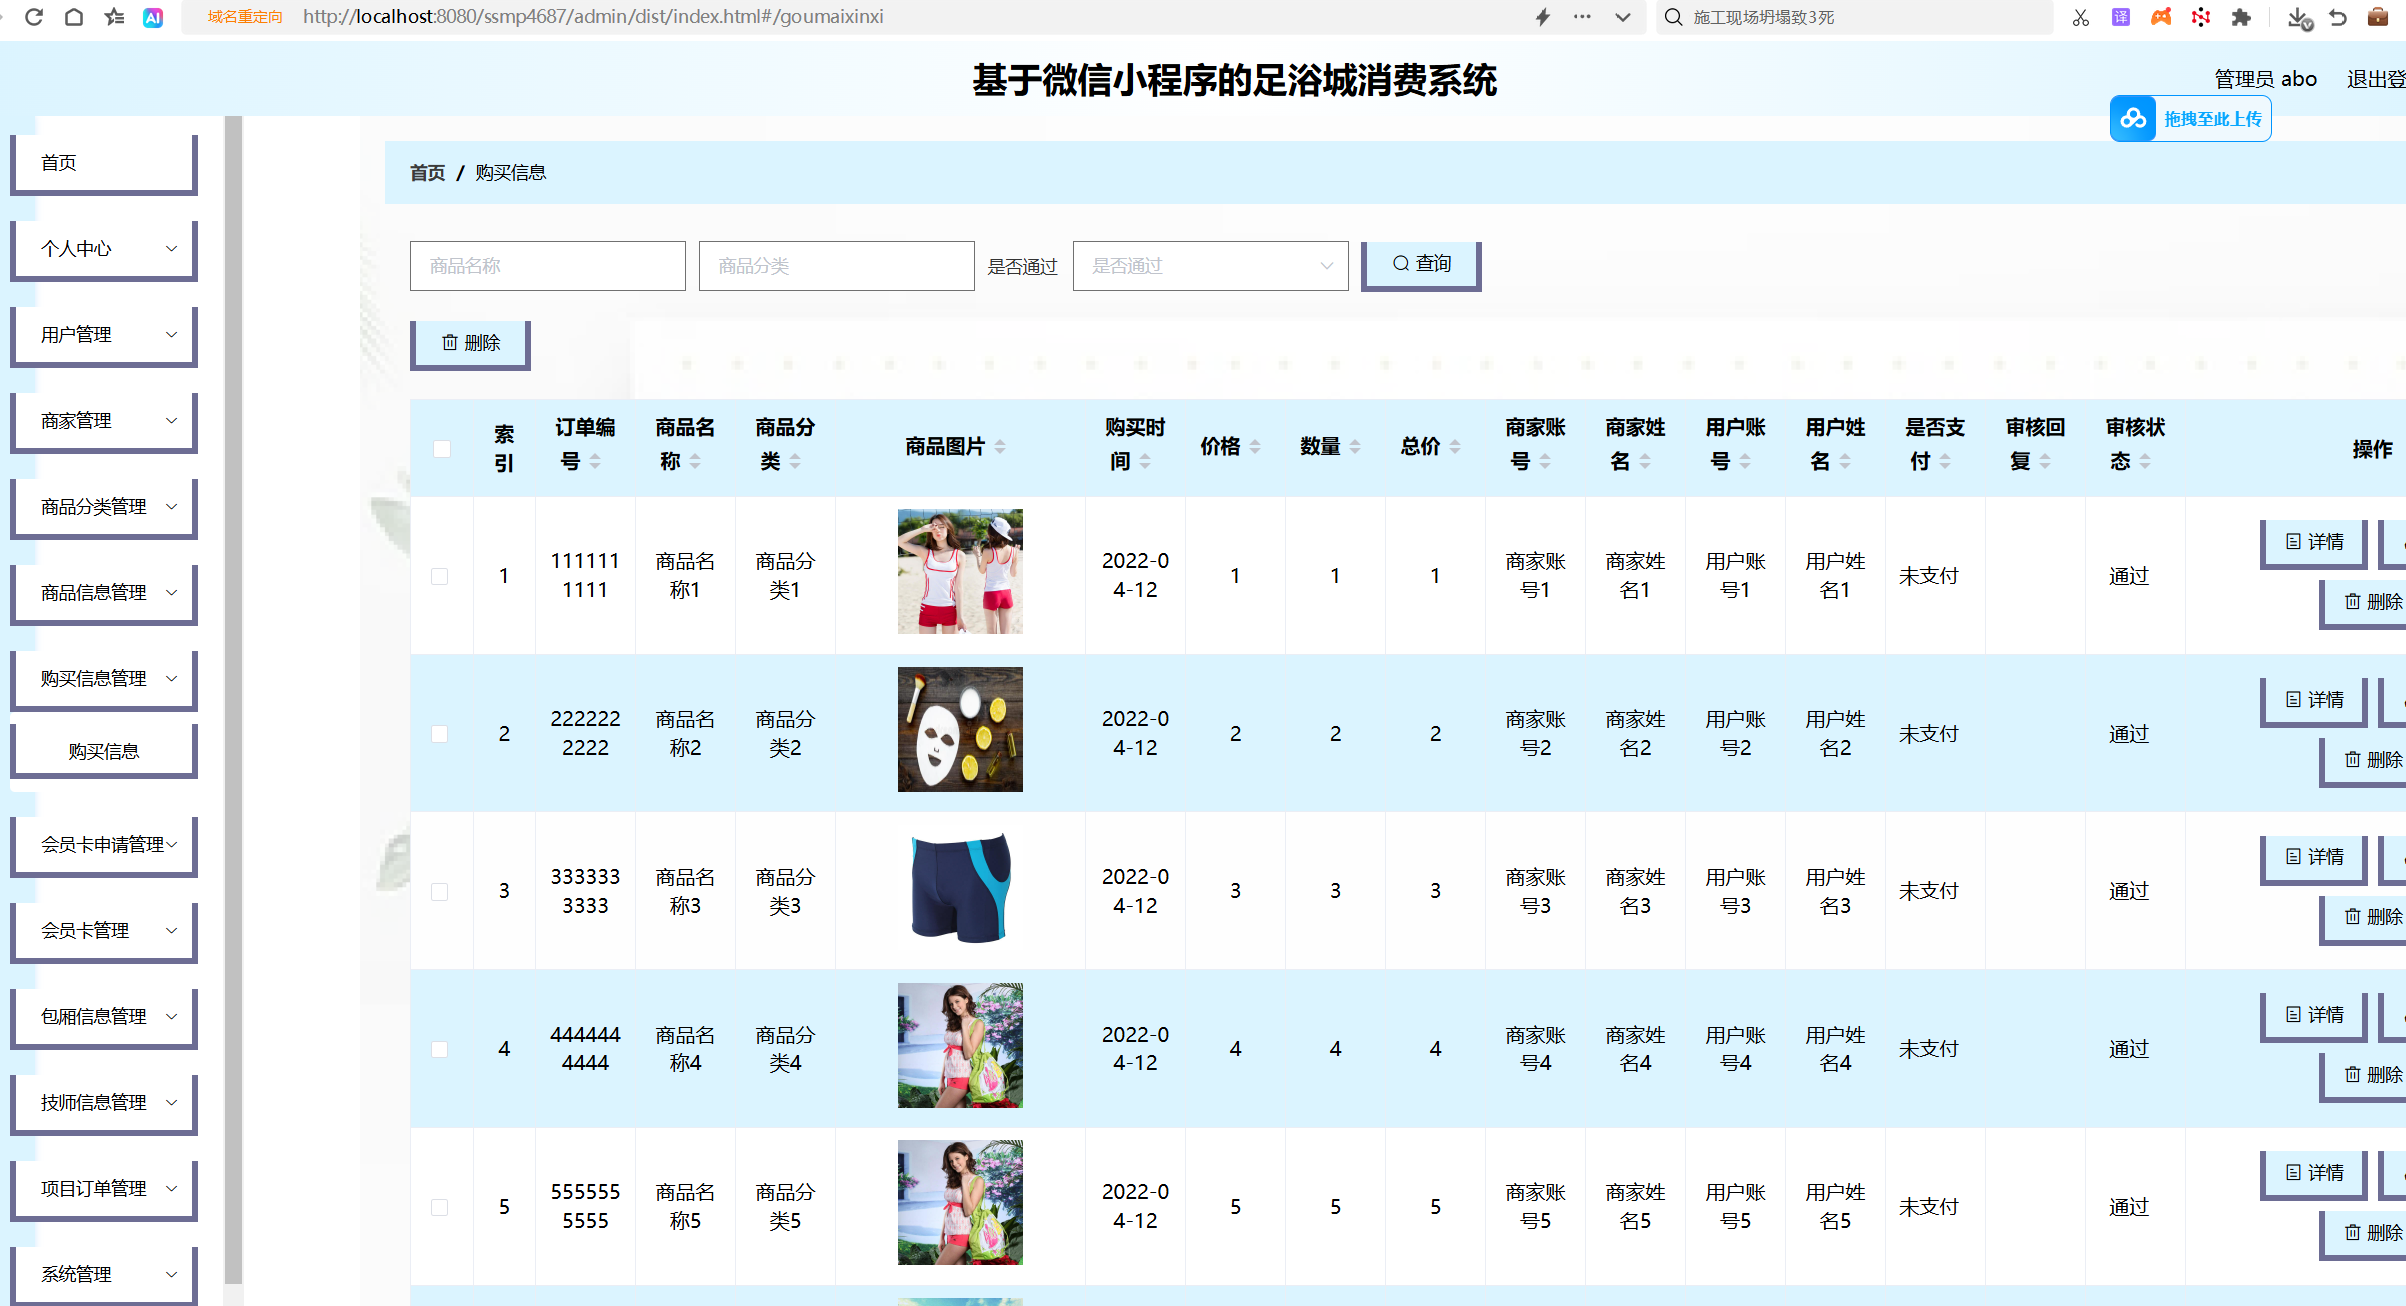
Task: Expand the 用户管理 sidebar menu
Action: [104, 335]
